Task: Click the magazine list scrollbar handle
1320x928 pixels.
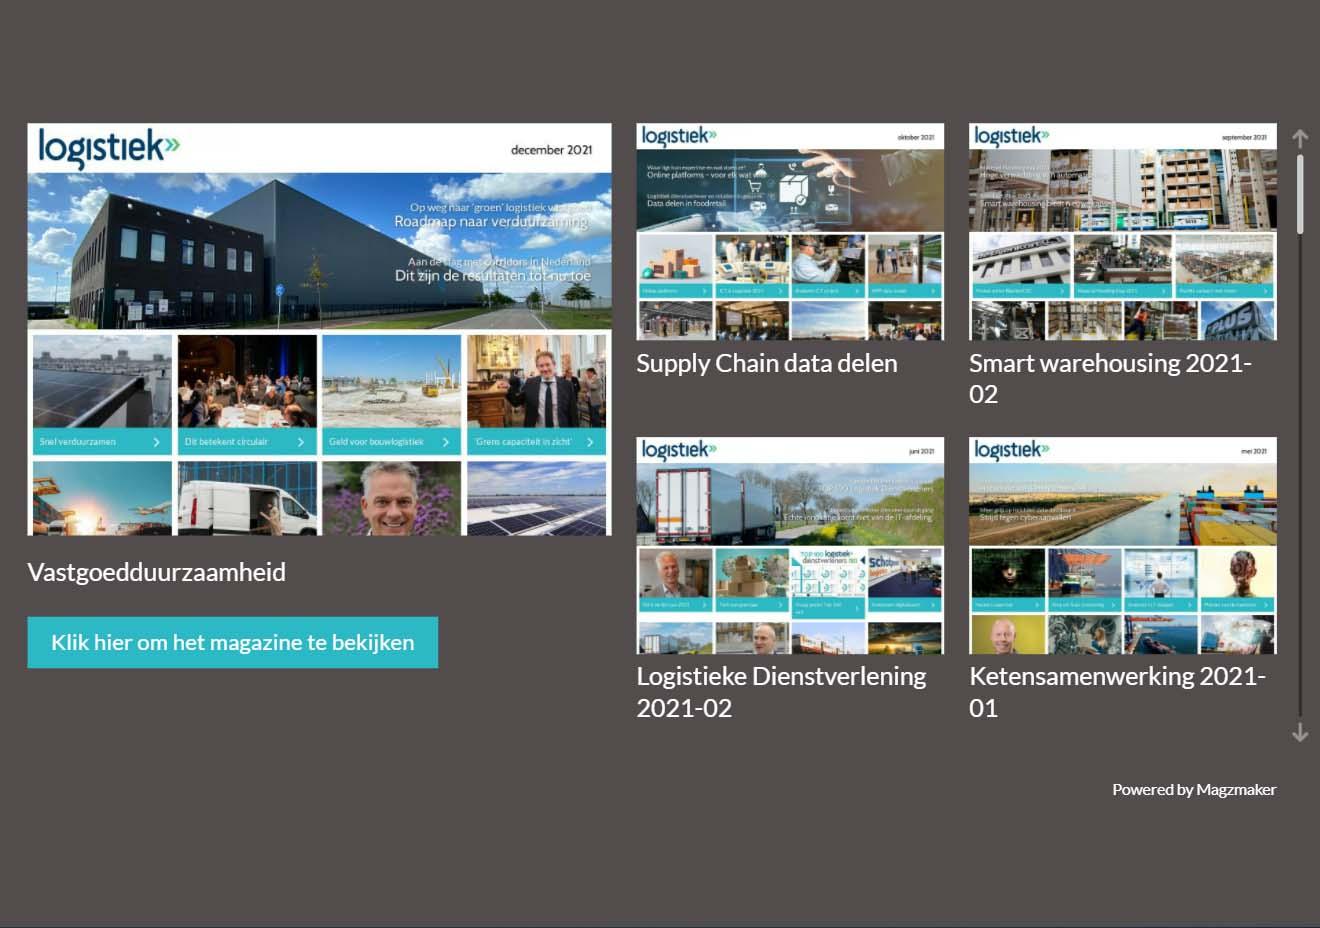Action: (x=1300, y=194)
